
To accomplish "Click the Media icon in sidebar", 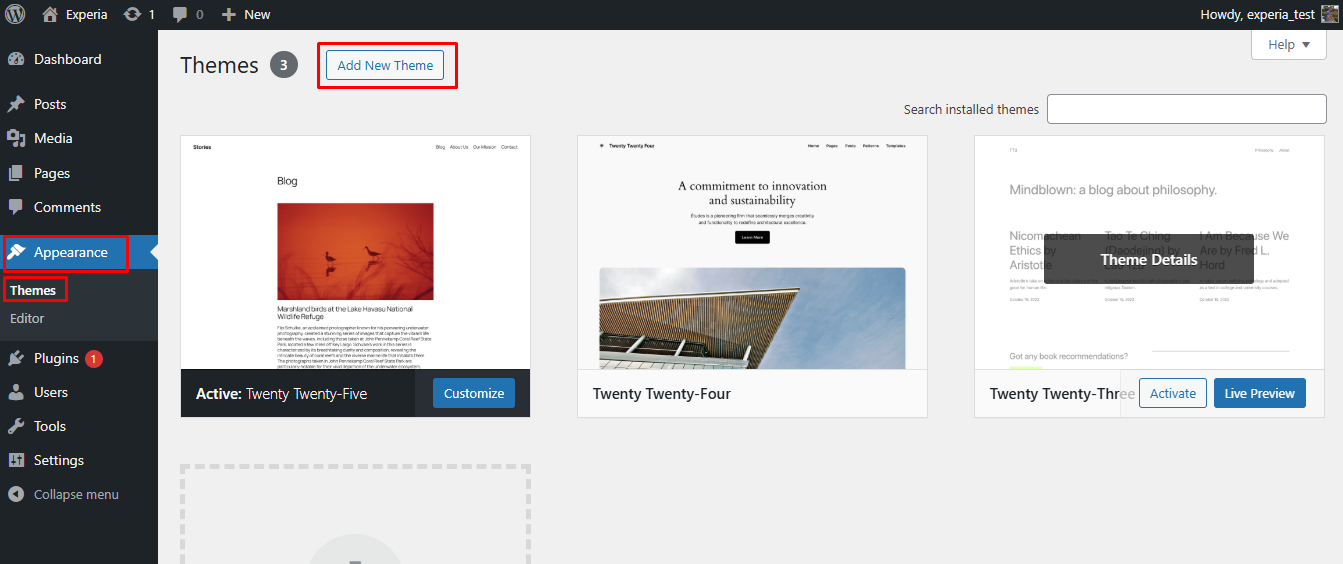I will pos(16,138).
